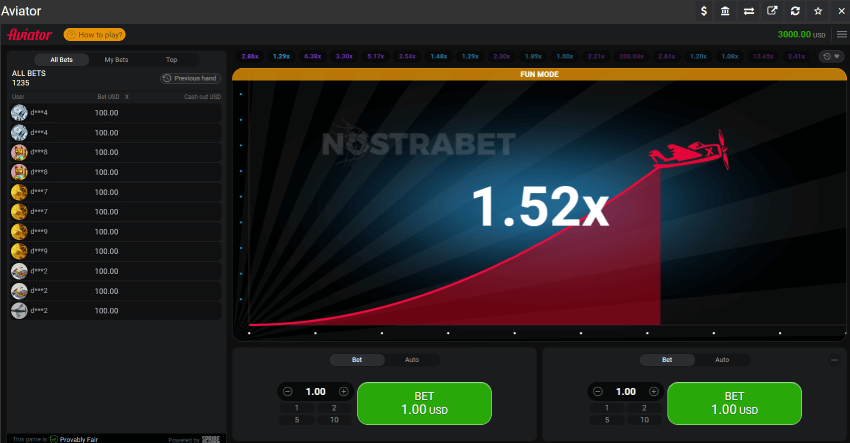Click the Spribe logo
Screen dimensions: 850x443
click(211, 439)
